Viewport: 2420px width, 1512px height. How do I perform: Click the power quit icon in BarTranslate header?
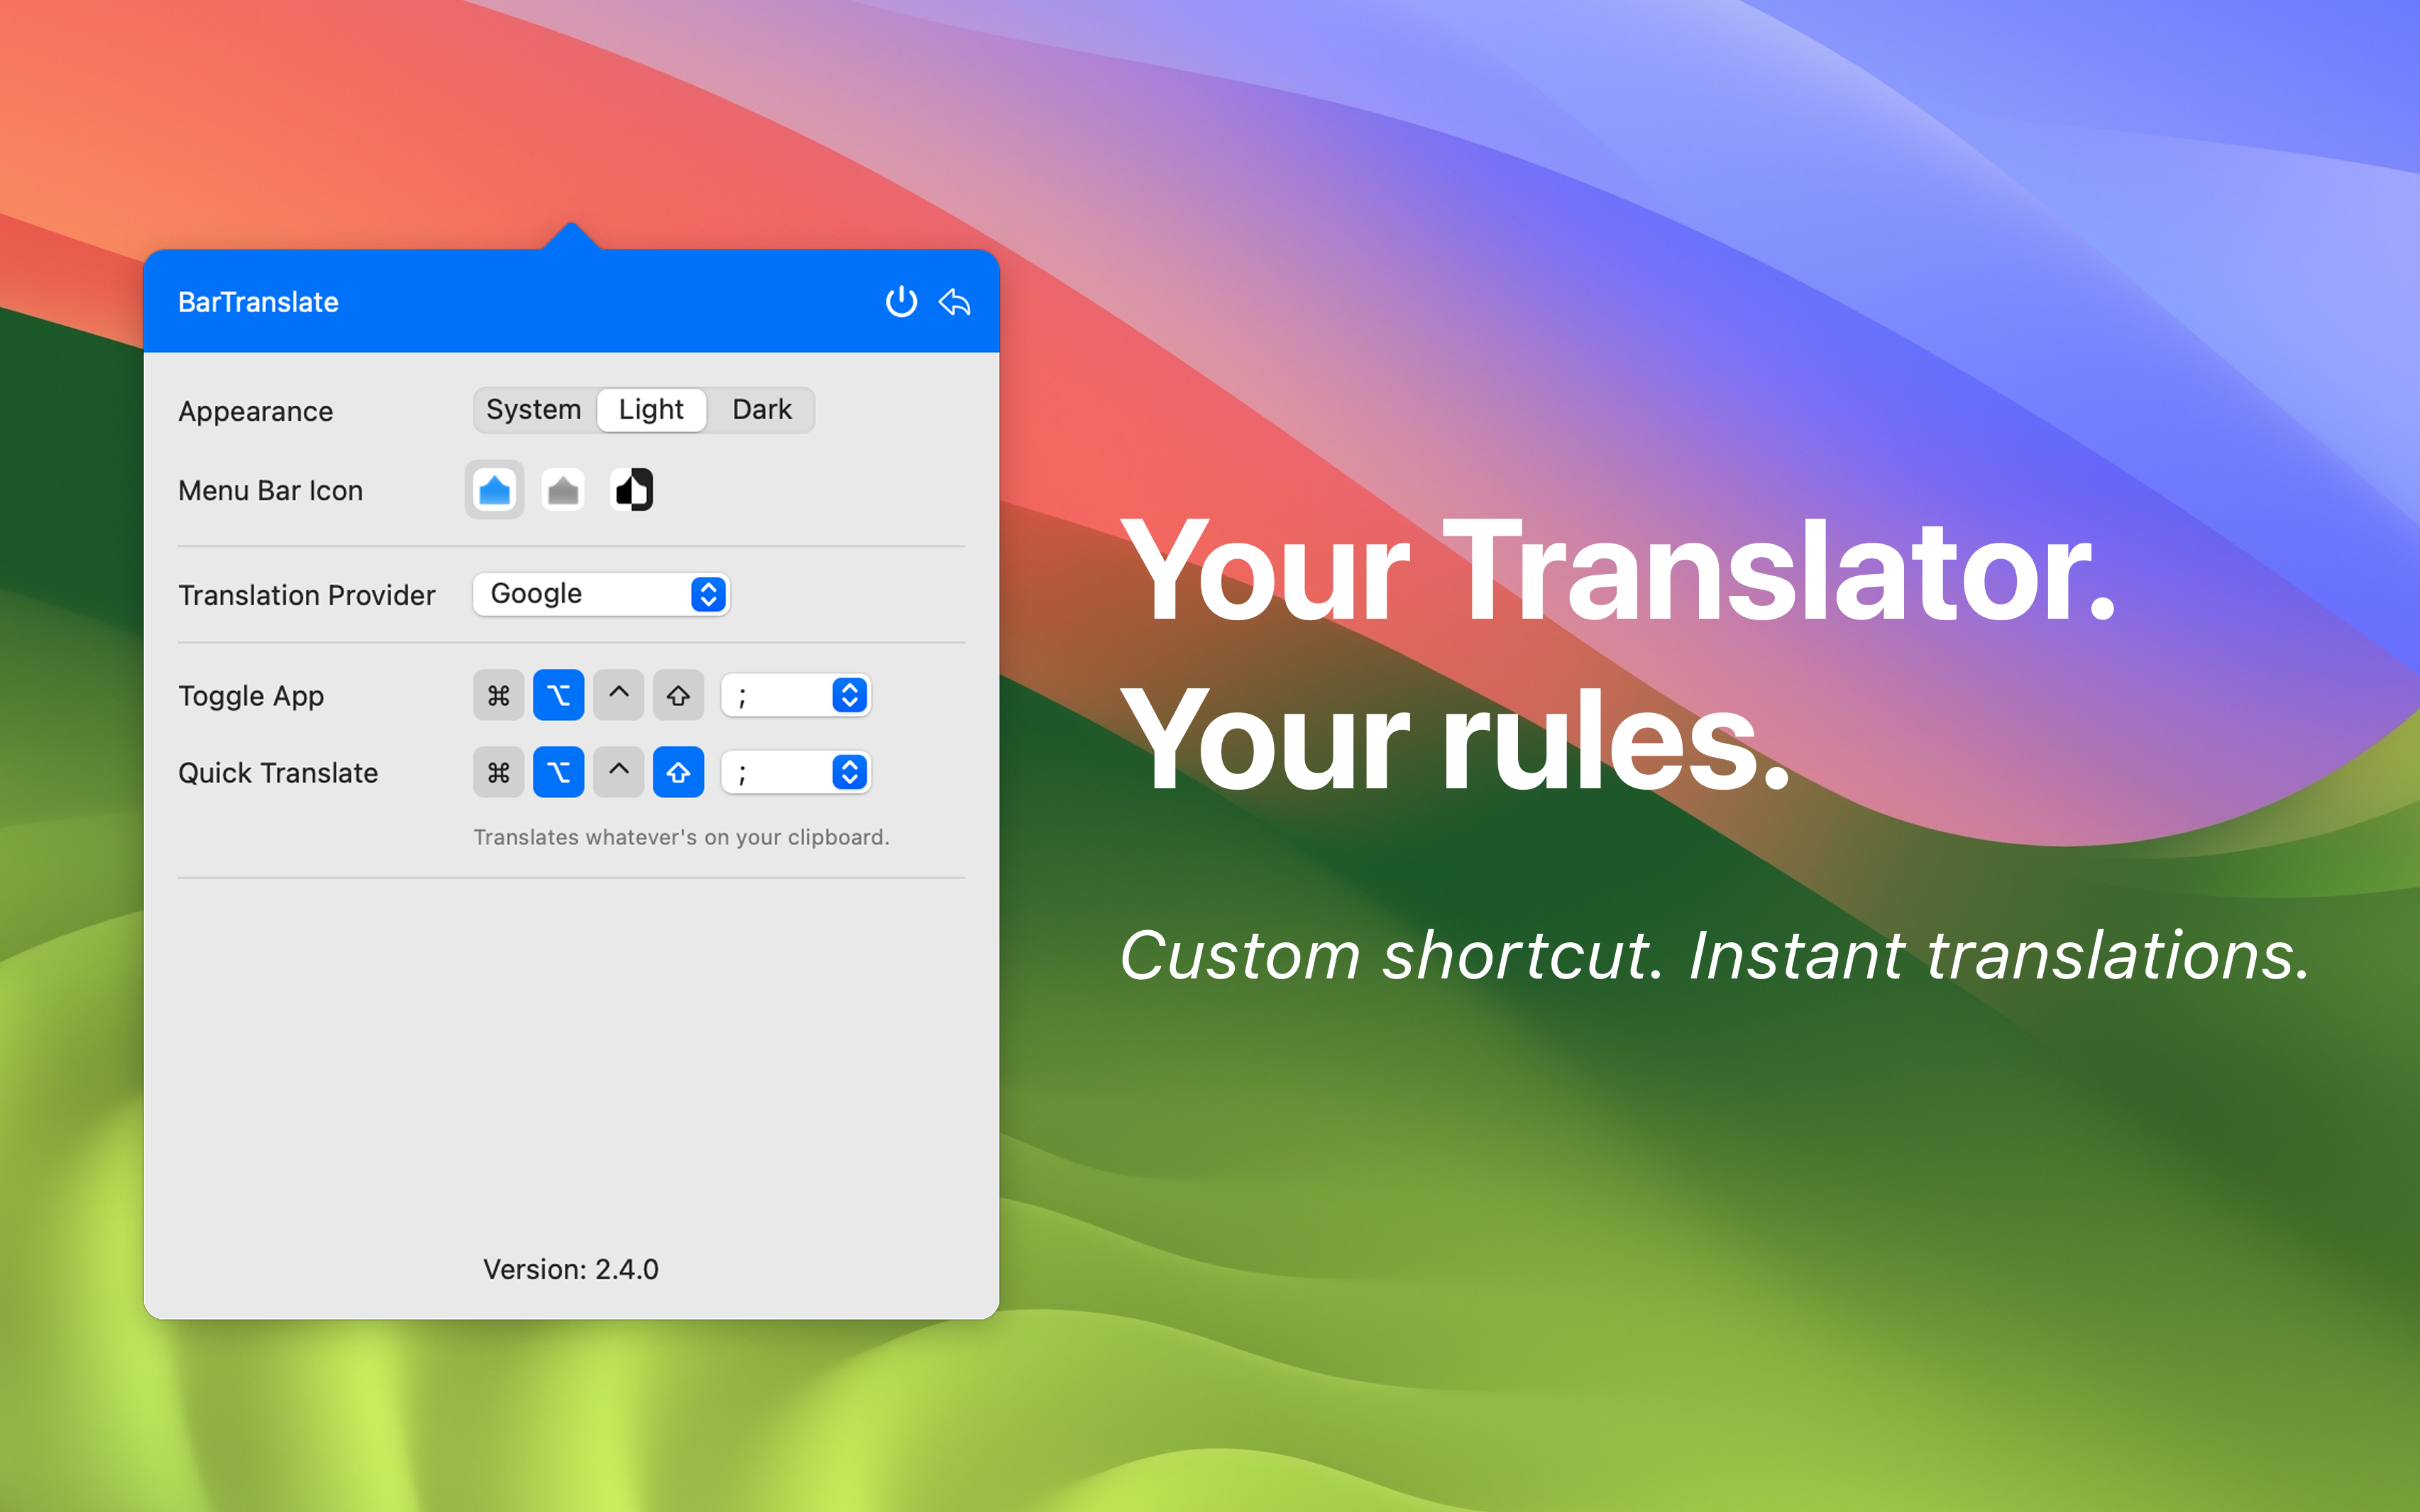tap(901, 302)
